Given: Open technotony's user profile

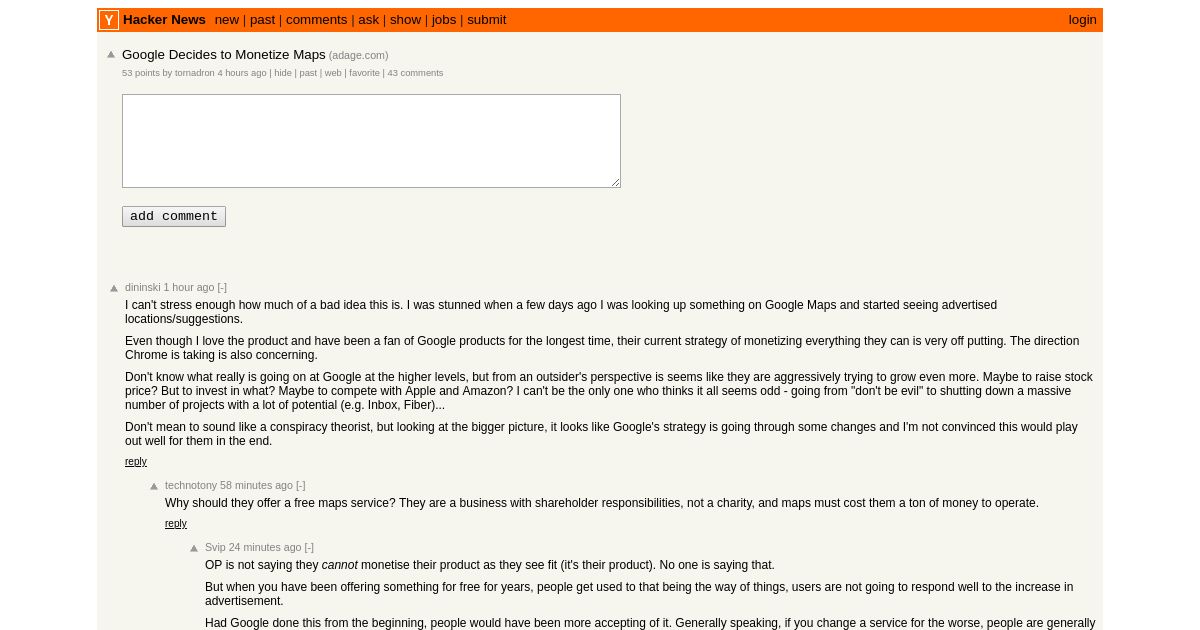Looking at the screenshot, I should (x=191, y=485).
